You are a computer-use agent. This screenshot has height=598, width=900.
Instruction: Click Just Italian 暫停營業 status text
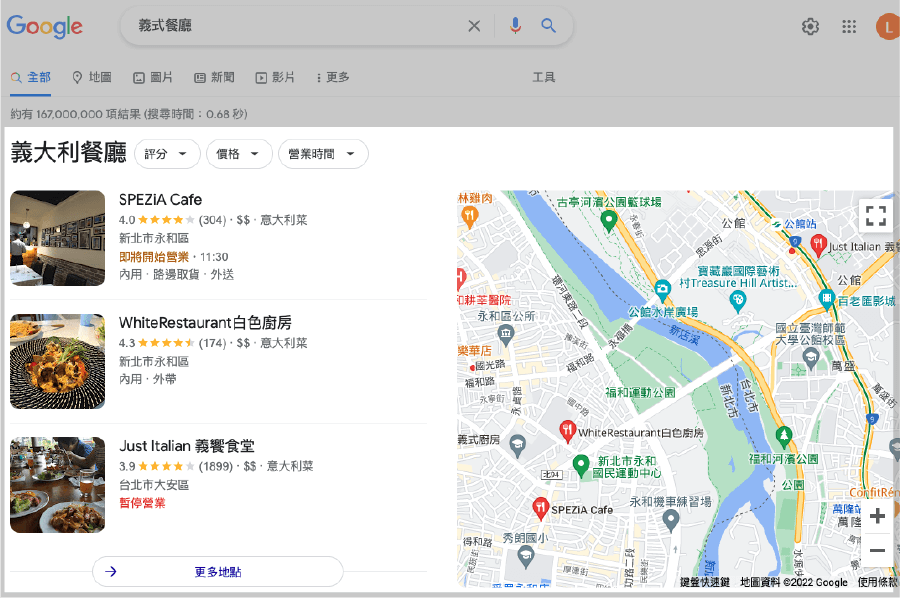(142, 503)
